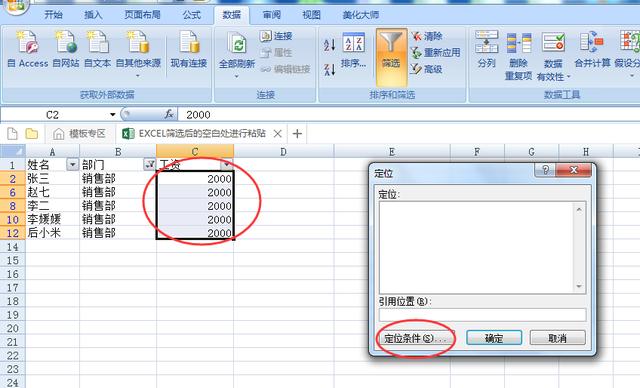
Task: Open Advanced filter (高级)
Action: click(x=427, y=69)
